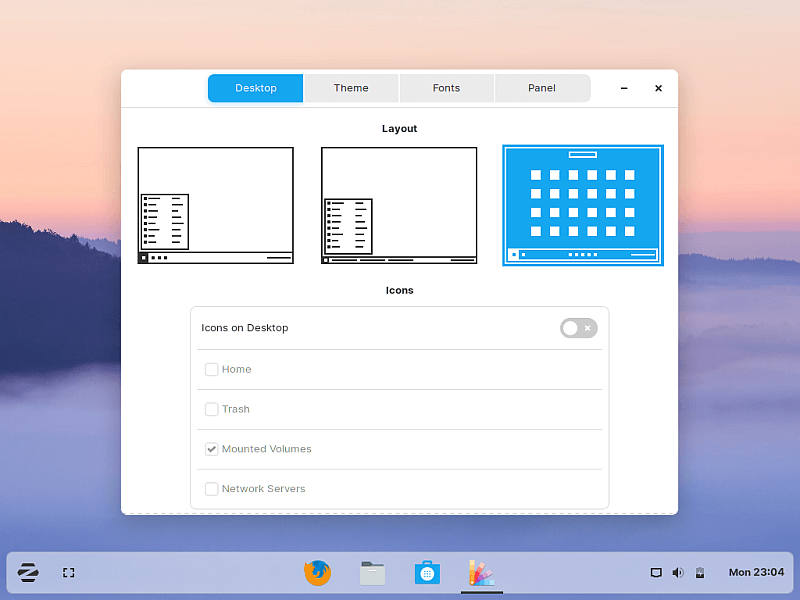Open the Zorin menu in the taskbar

click(x=27, y=572)
